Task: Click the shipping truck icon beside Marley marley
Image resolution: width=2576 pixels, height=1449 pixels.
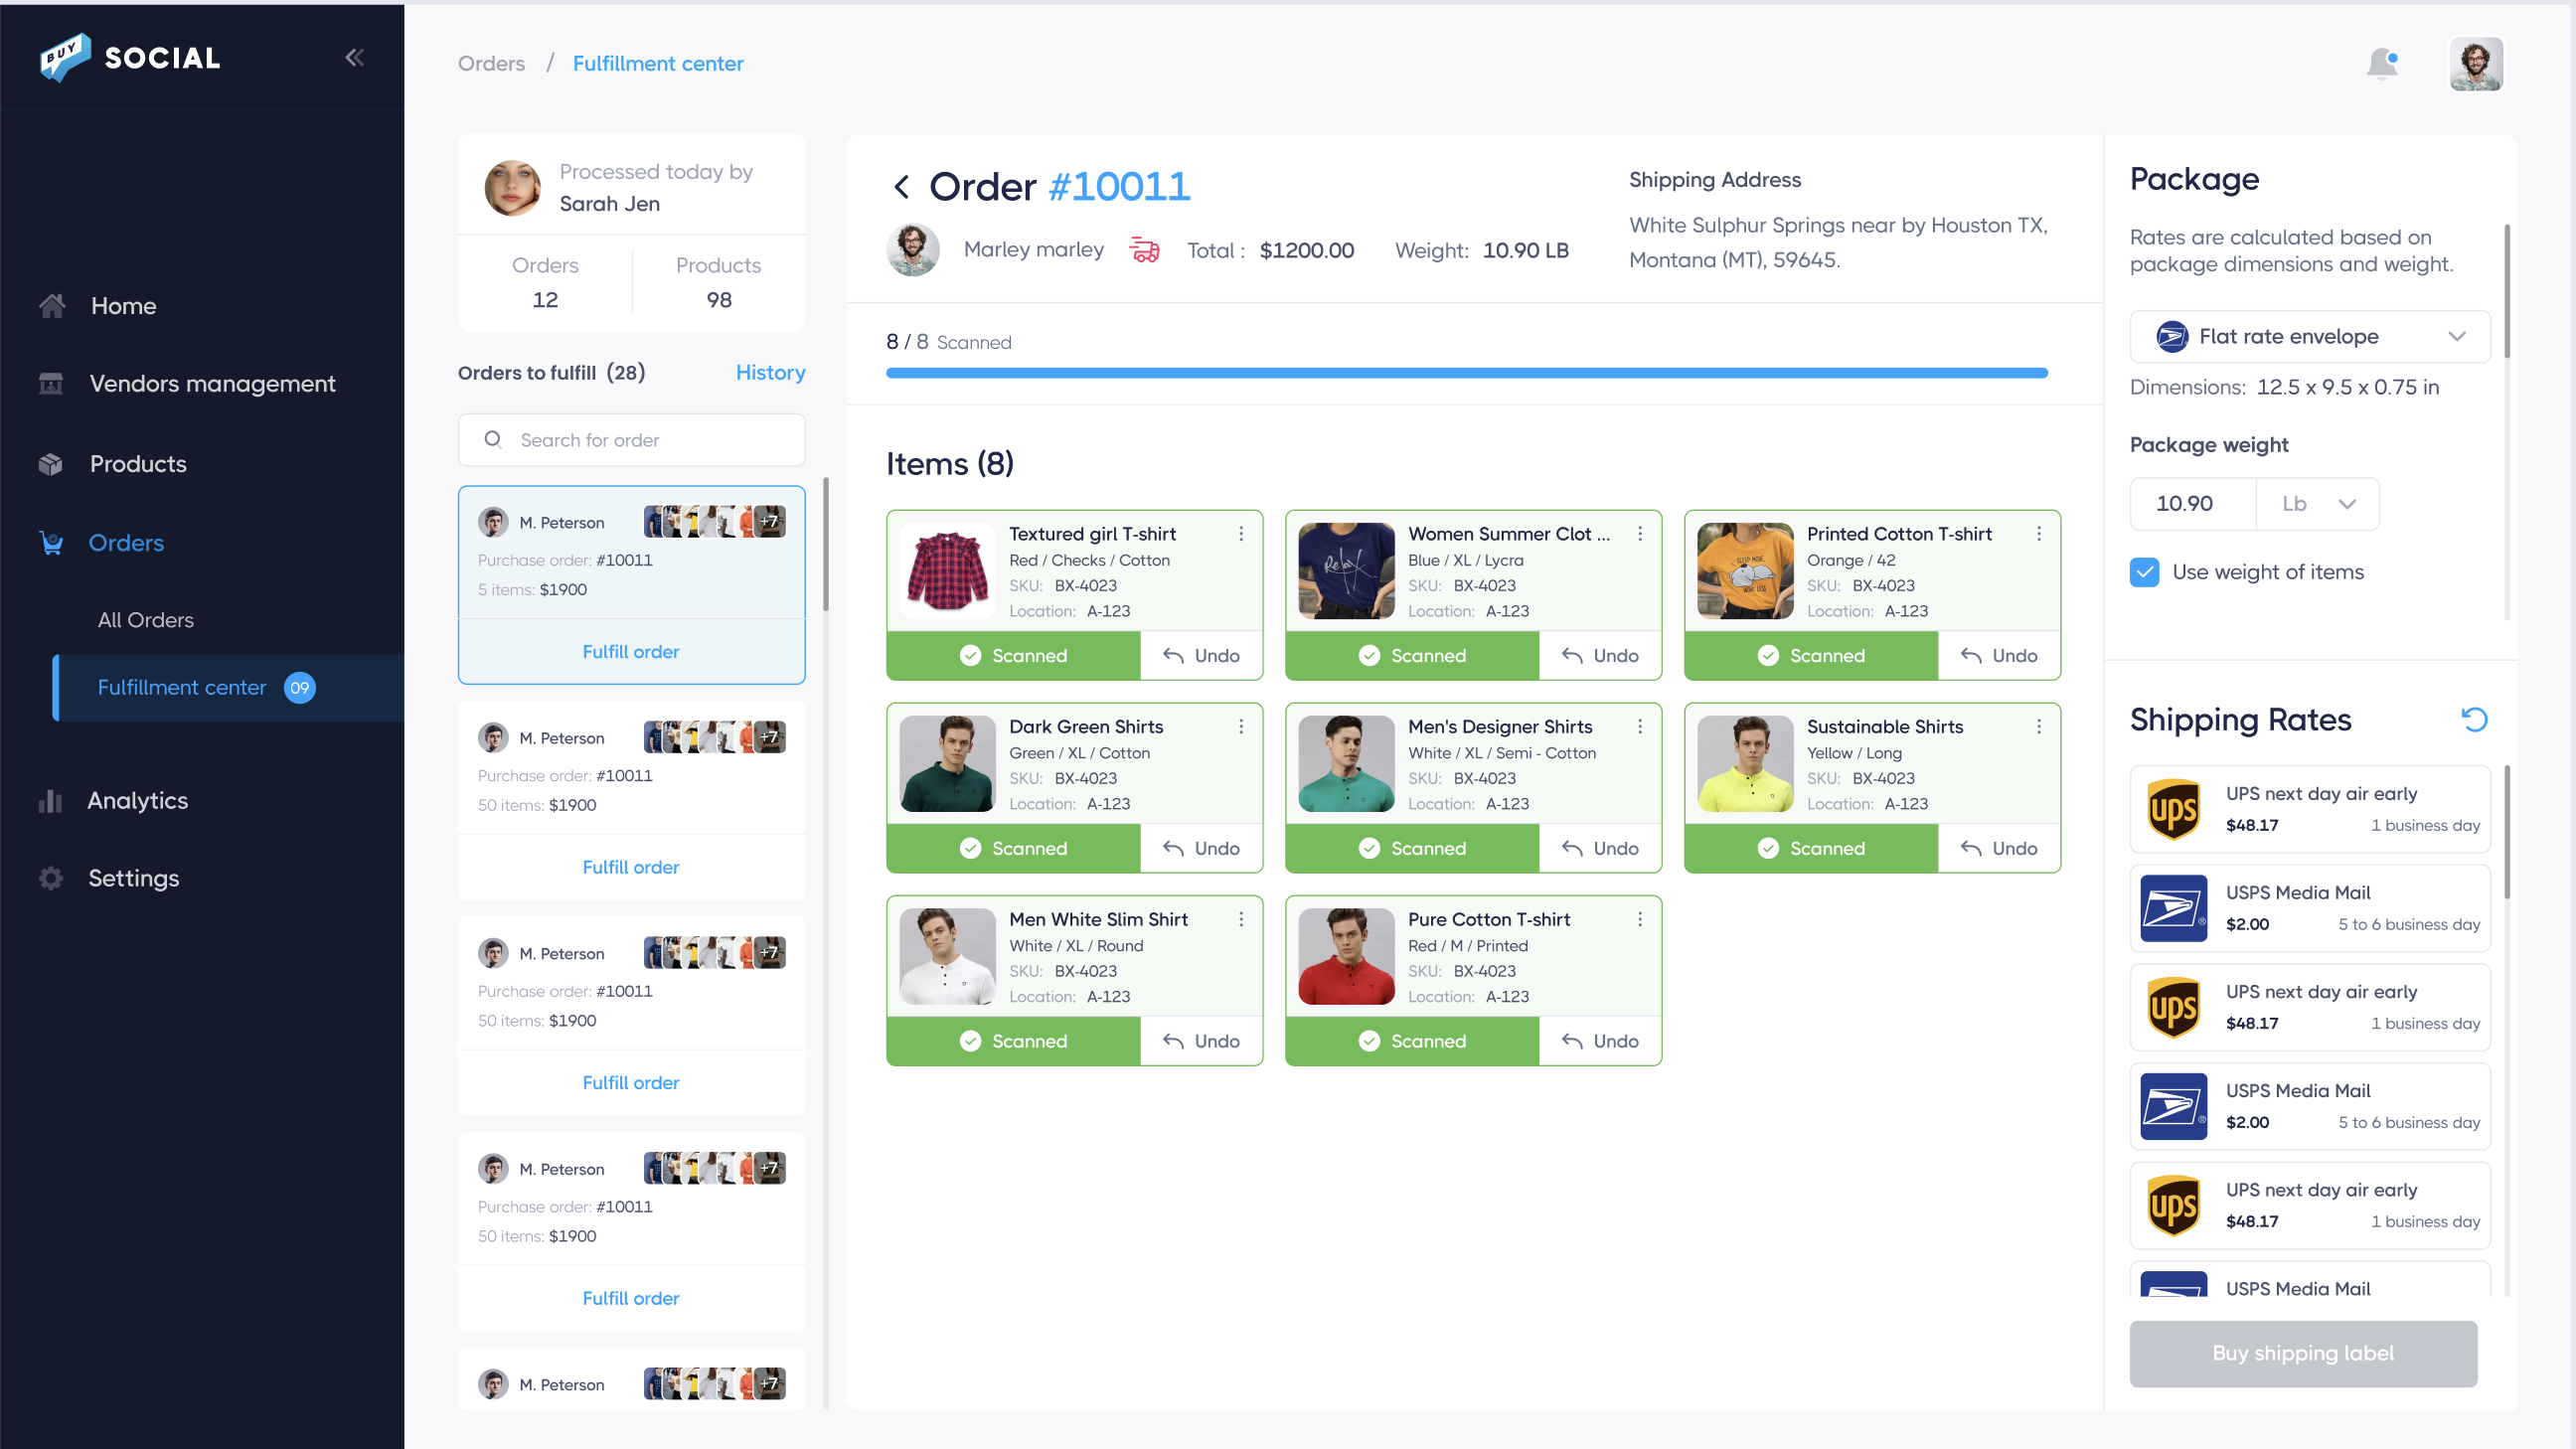Action: click(1143, 250)
